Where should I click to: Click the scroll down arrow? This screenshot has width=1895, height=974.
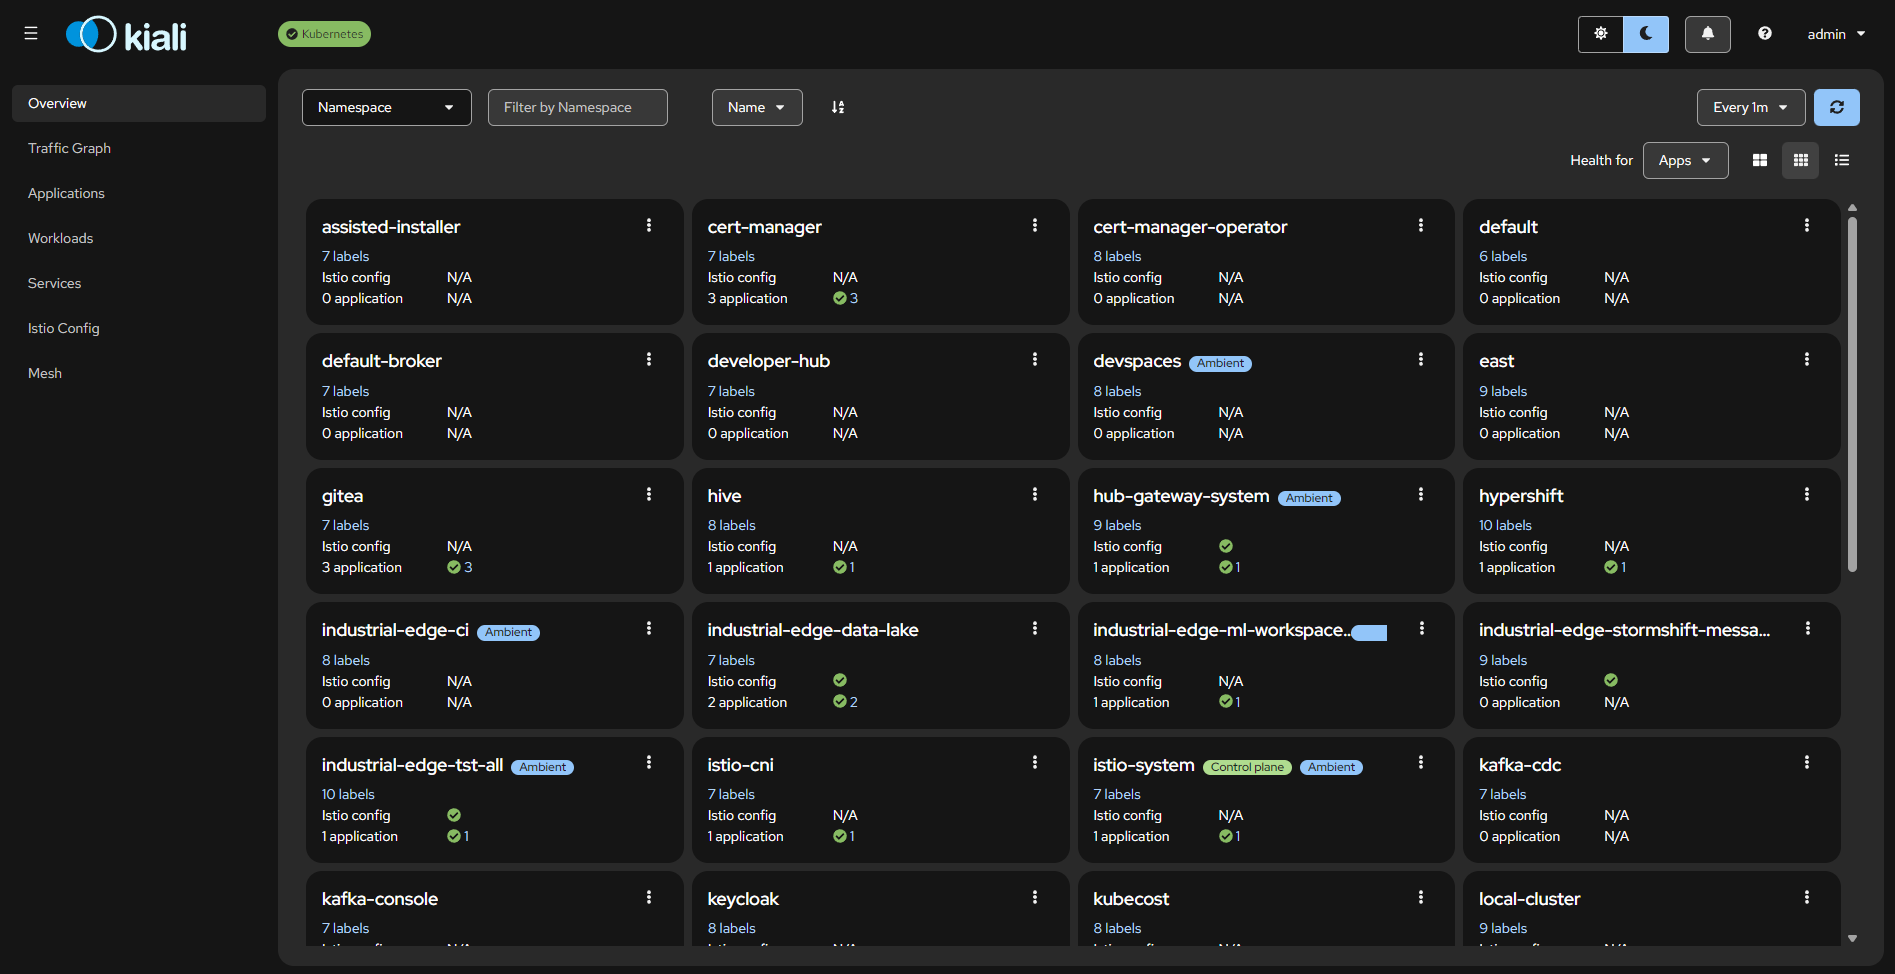click(x=1852, y=938)
